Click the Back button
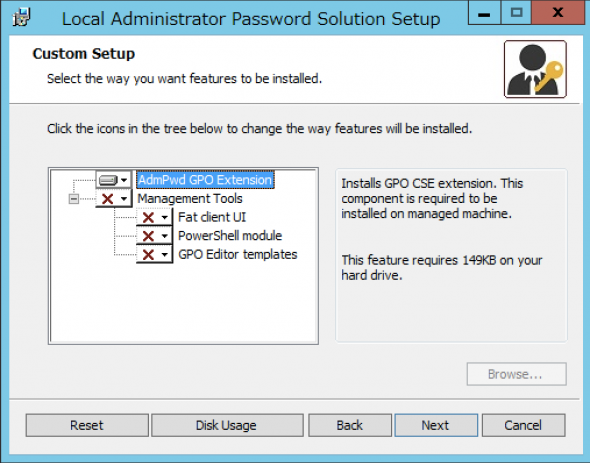The image size is (590, 463). coord(350,425)
